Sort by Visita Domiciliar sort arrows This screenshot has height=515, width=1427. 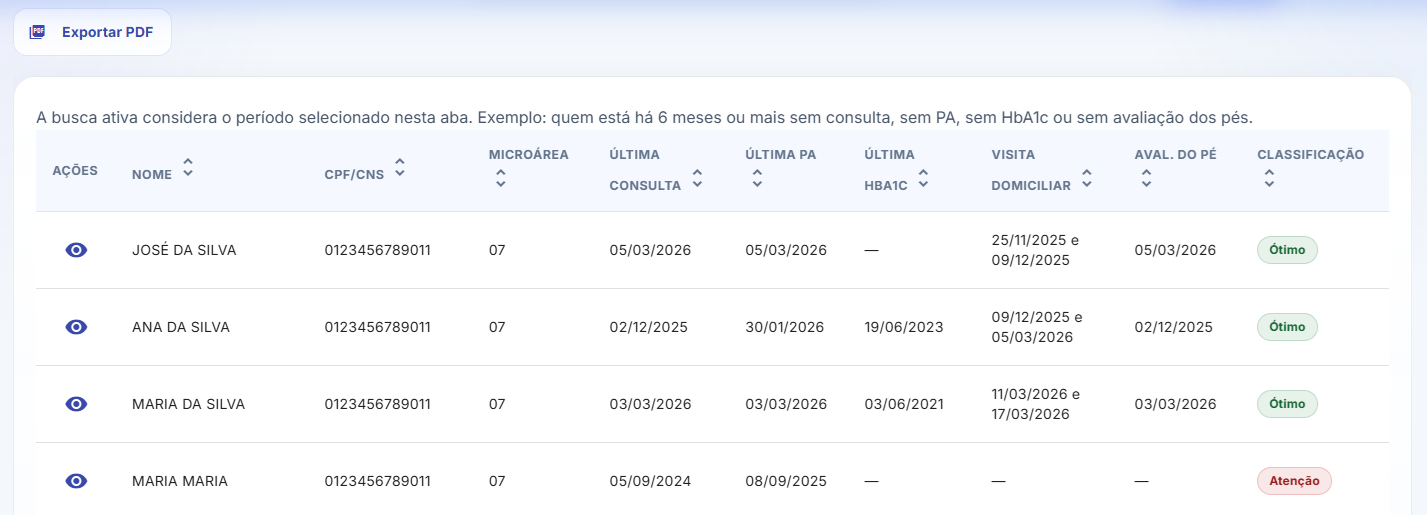[1086, 180]
